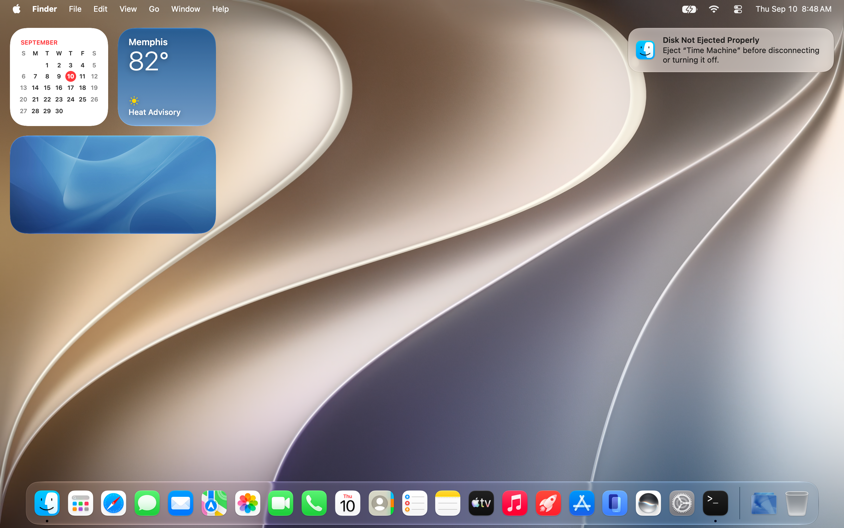Open the Window menu
Viewport: 844px width, 528px height.
point(186,9)
